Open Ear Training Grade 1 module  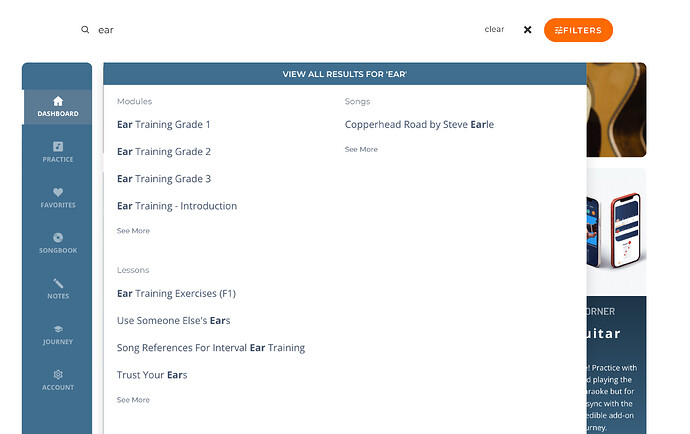164,125
